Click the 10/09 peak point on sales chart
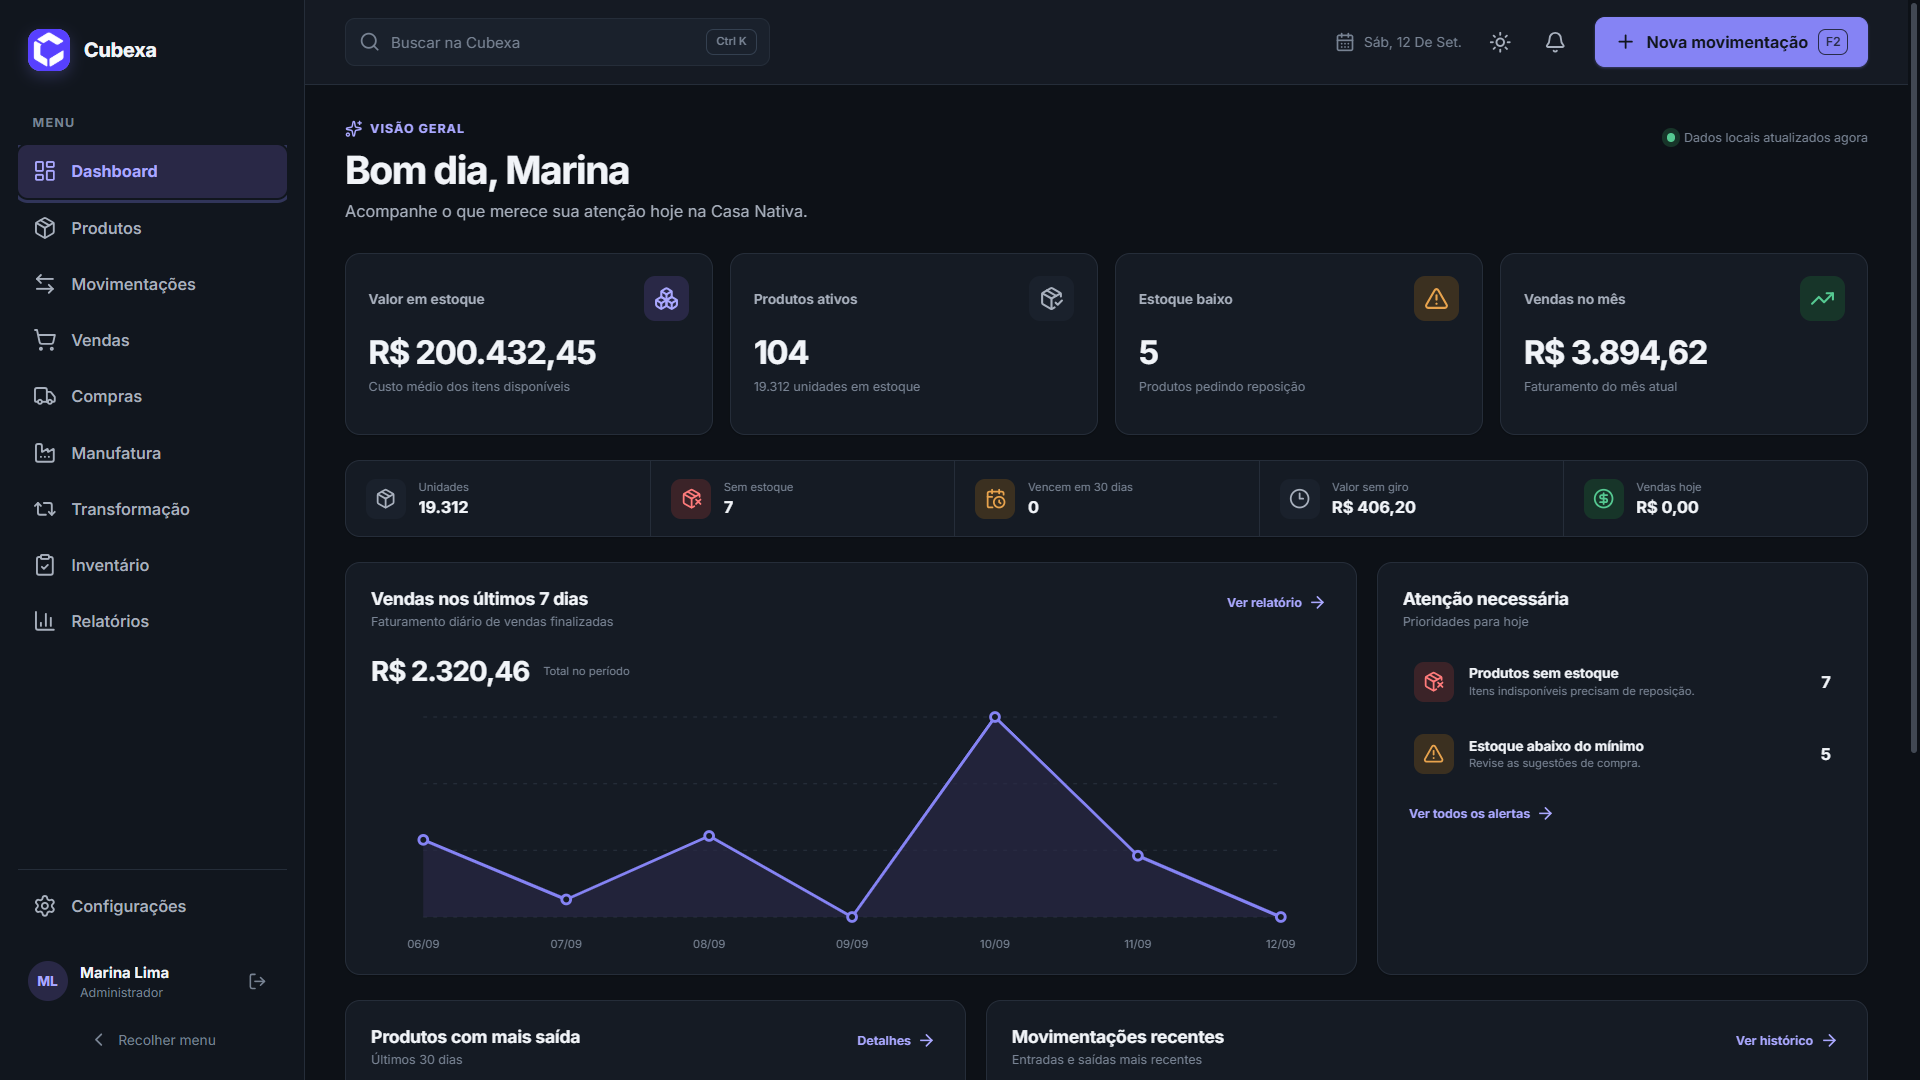Screen dimensions: 1920x1080 [995, 717]
